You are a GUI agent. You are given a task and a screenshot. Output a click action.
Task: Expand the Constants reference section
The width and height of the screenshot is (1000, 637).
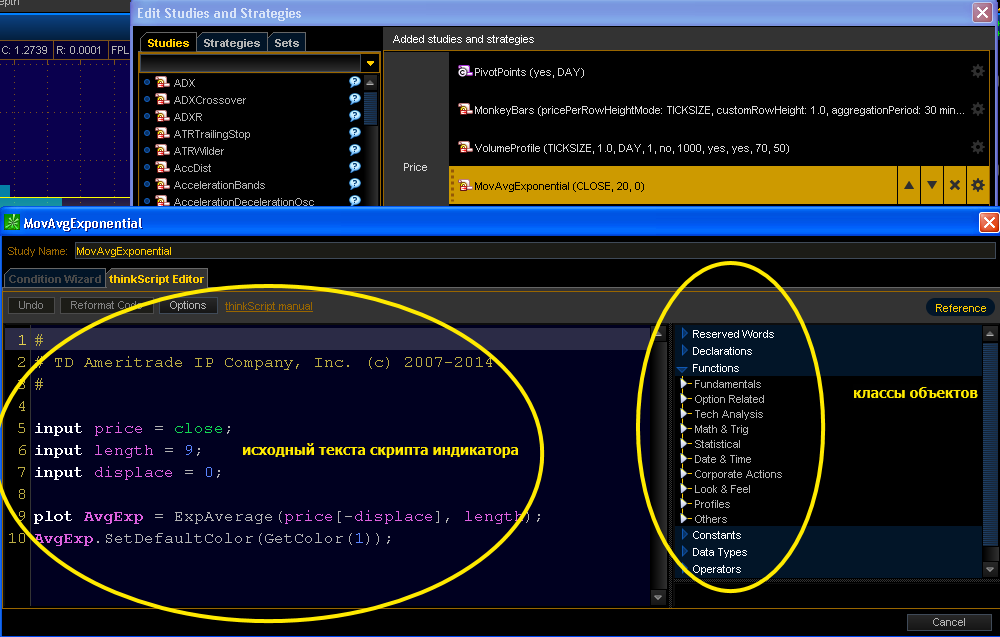coord(684,534)
